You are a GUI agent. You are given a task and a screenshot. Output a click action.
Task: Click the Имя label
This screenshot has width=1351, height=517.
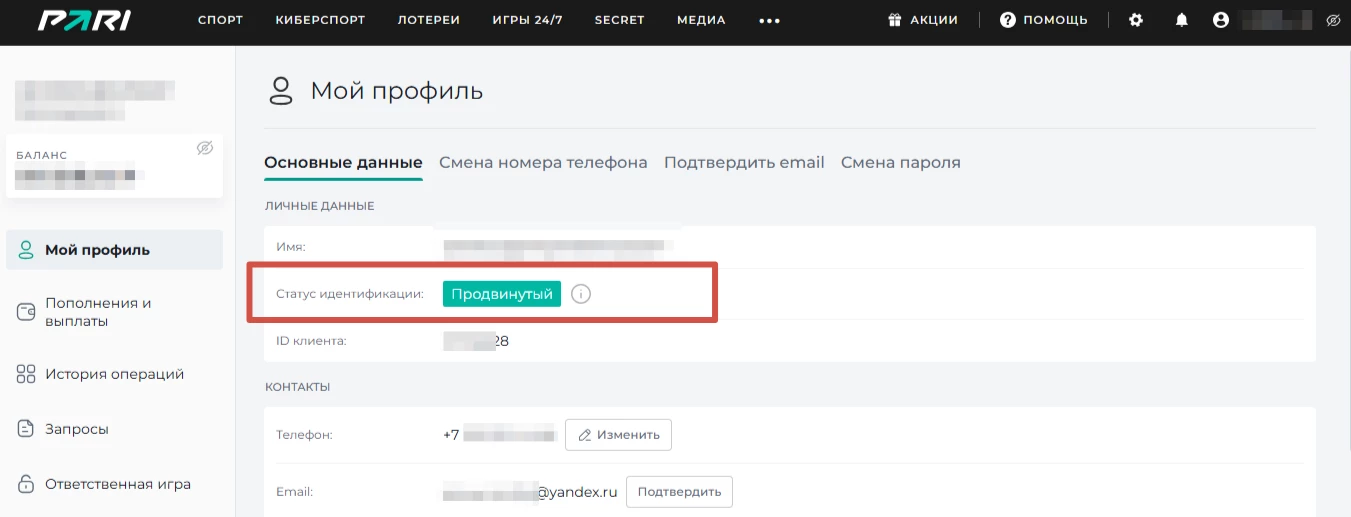[x=291, y=246]
